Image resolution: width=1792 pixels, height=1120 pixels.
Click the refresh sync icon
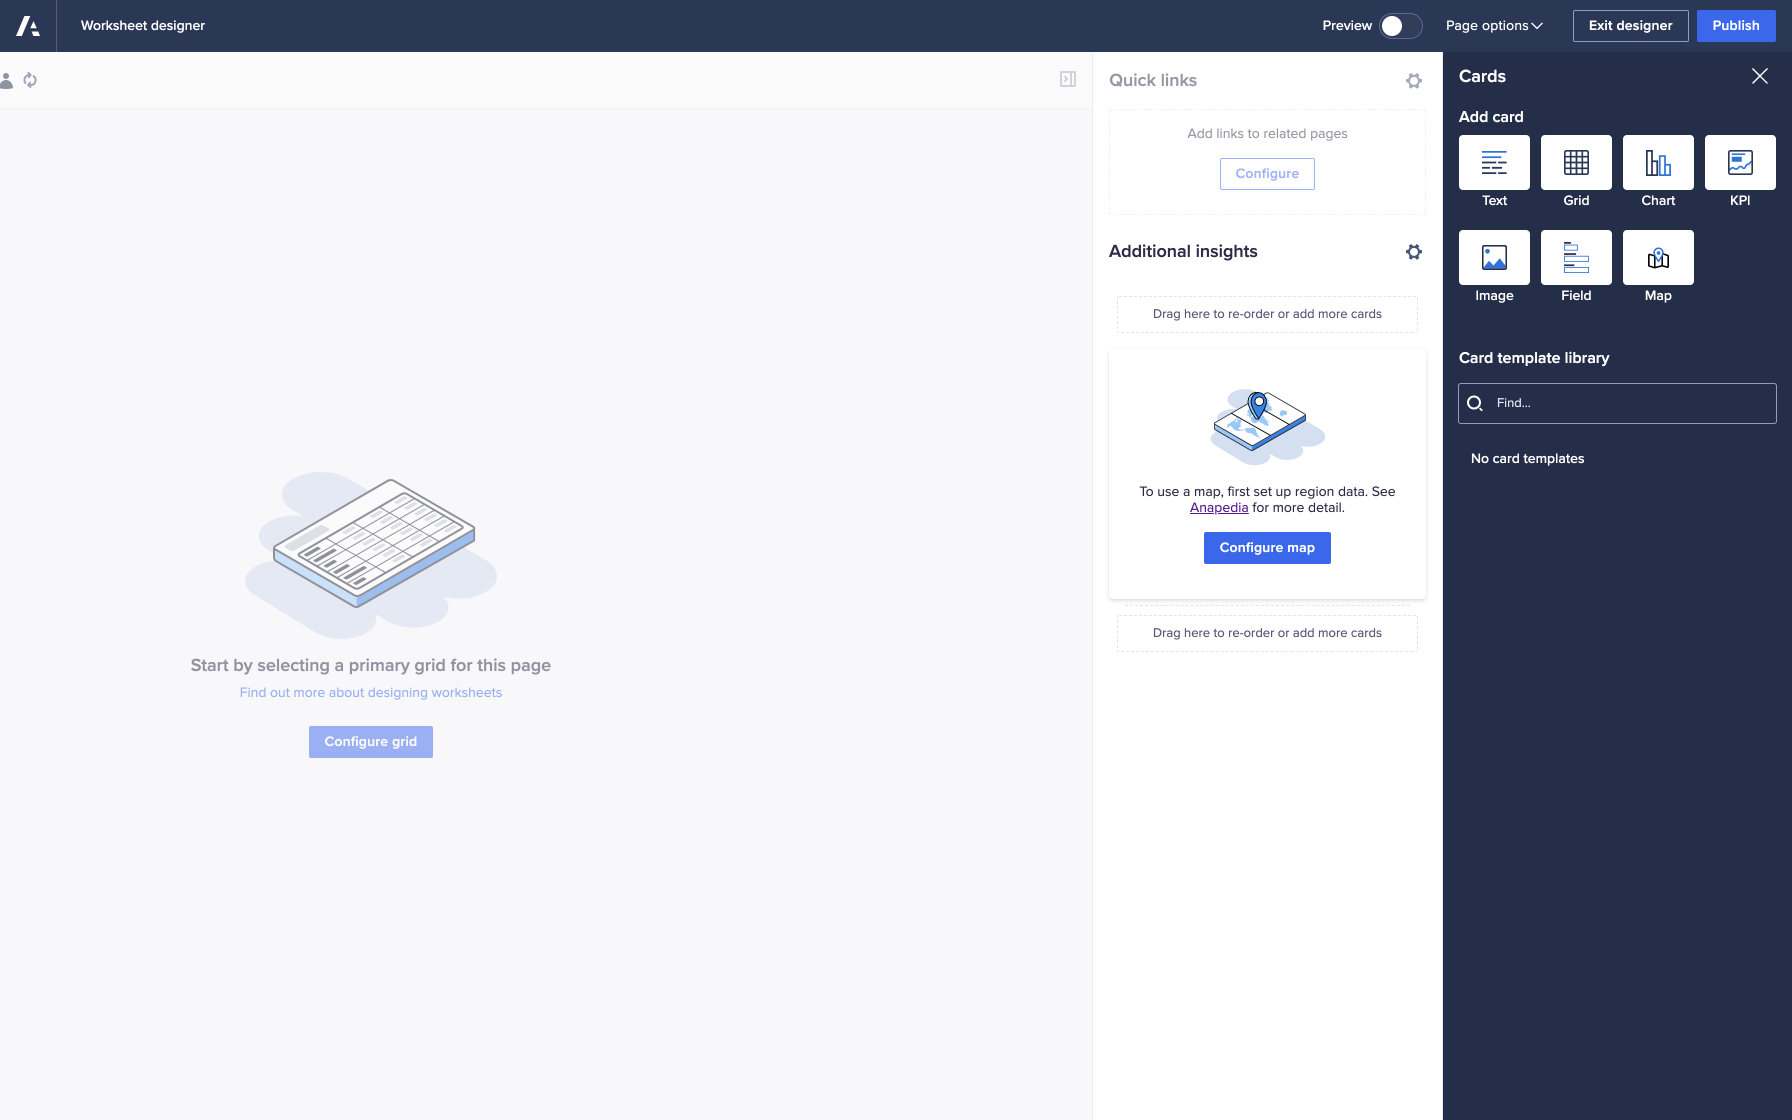[30, 80]
